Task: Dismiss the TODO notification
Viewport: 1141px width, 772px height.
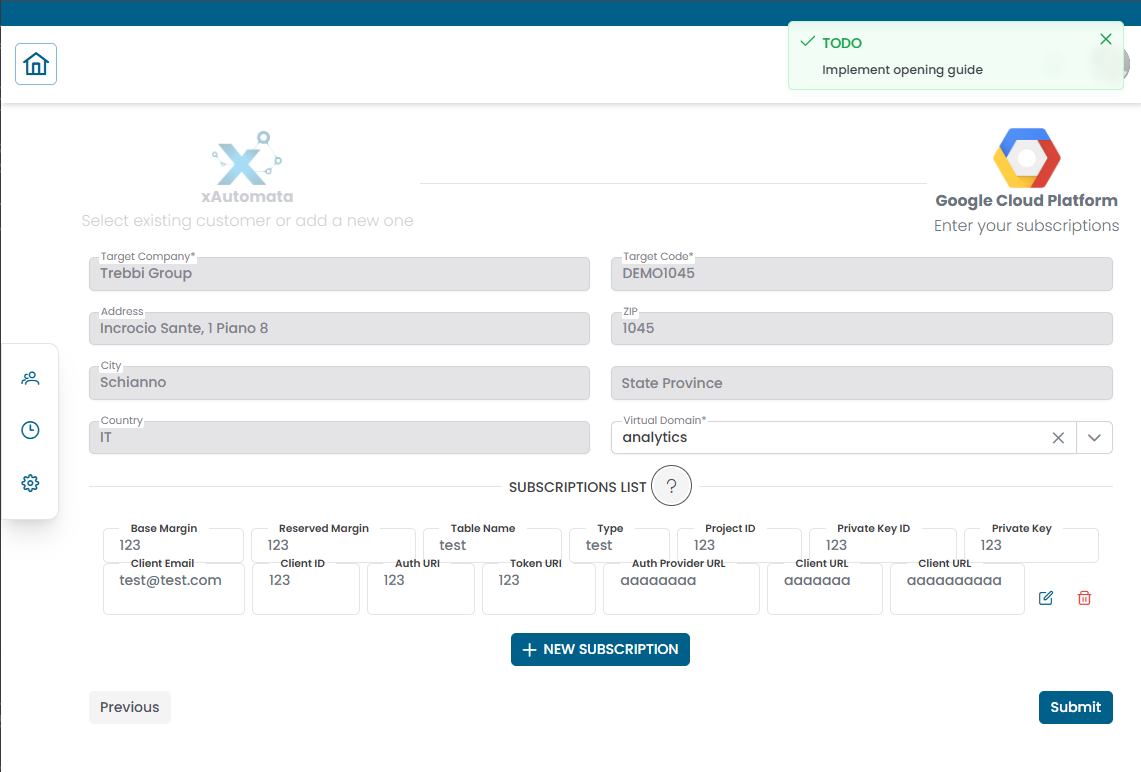Action: (1105, 39)
